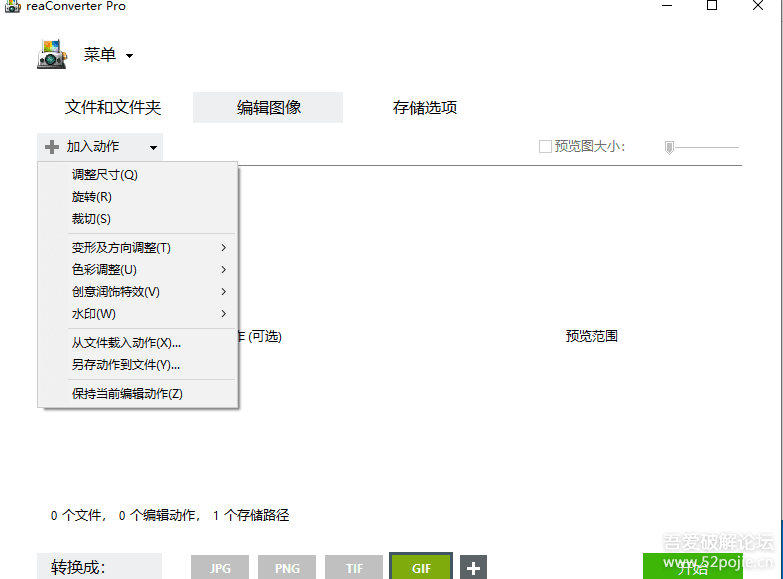Open the 菜单 dropdown arrow

(130, 56)
